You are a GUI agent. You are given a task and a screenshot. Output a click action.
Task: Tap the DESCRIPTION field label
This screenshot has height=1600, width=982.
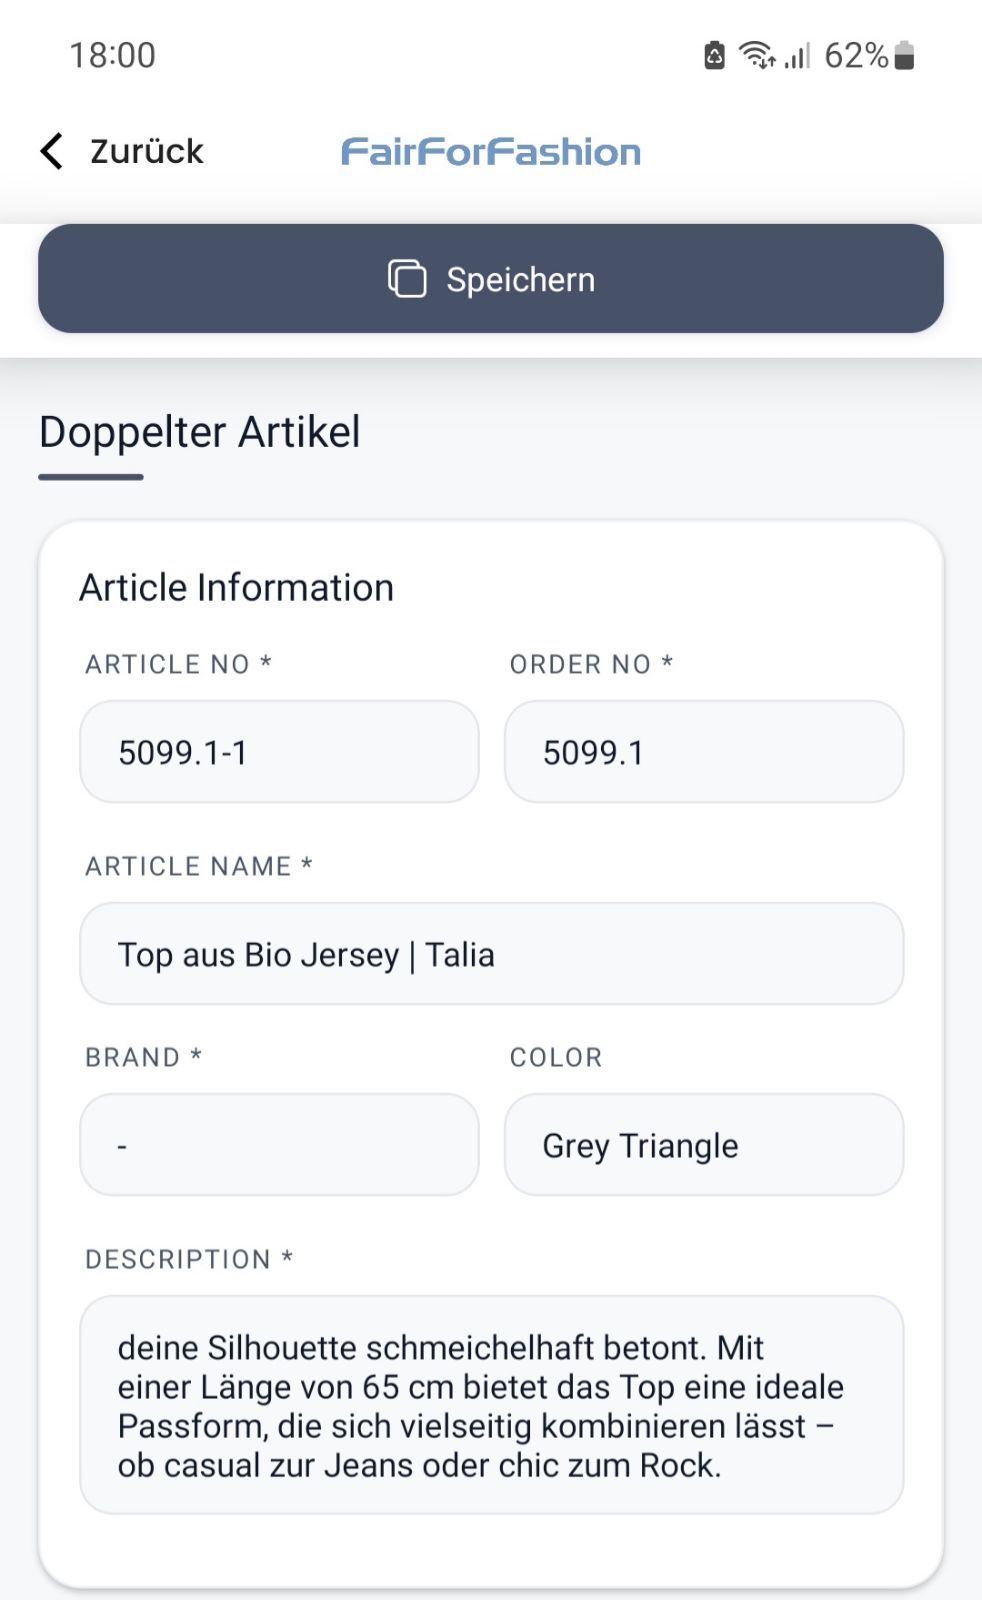189,1259
